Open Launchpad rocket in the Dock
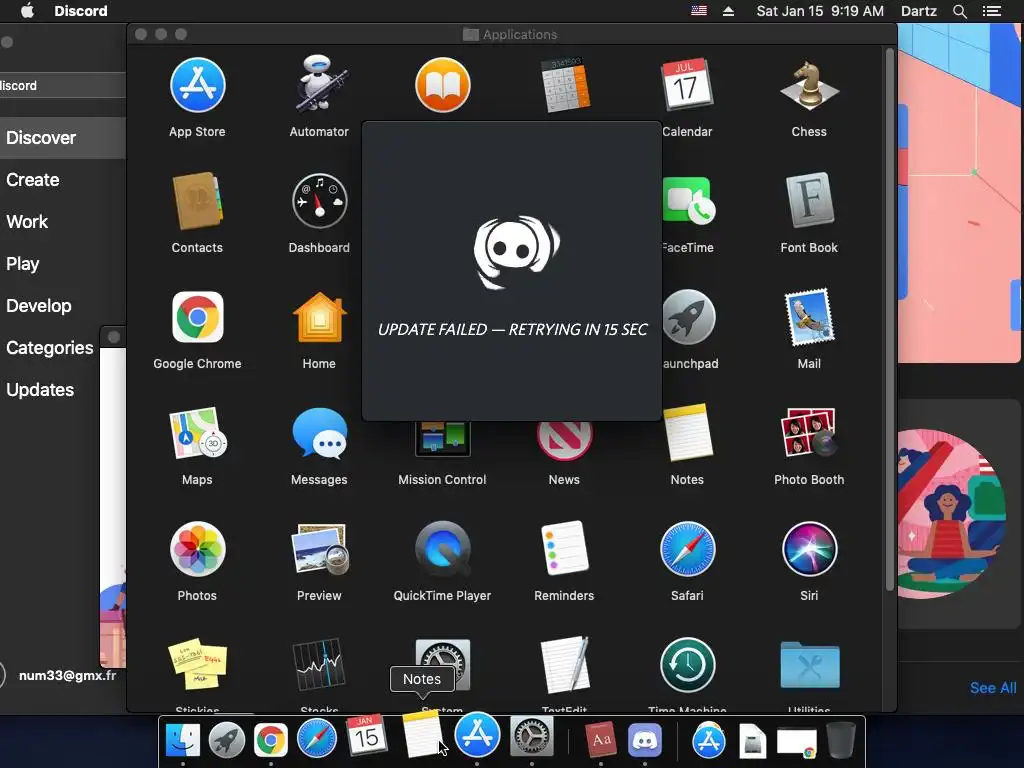This screenshot has width=1024, height=768. pos(227,739)
